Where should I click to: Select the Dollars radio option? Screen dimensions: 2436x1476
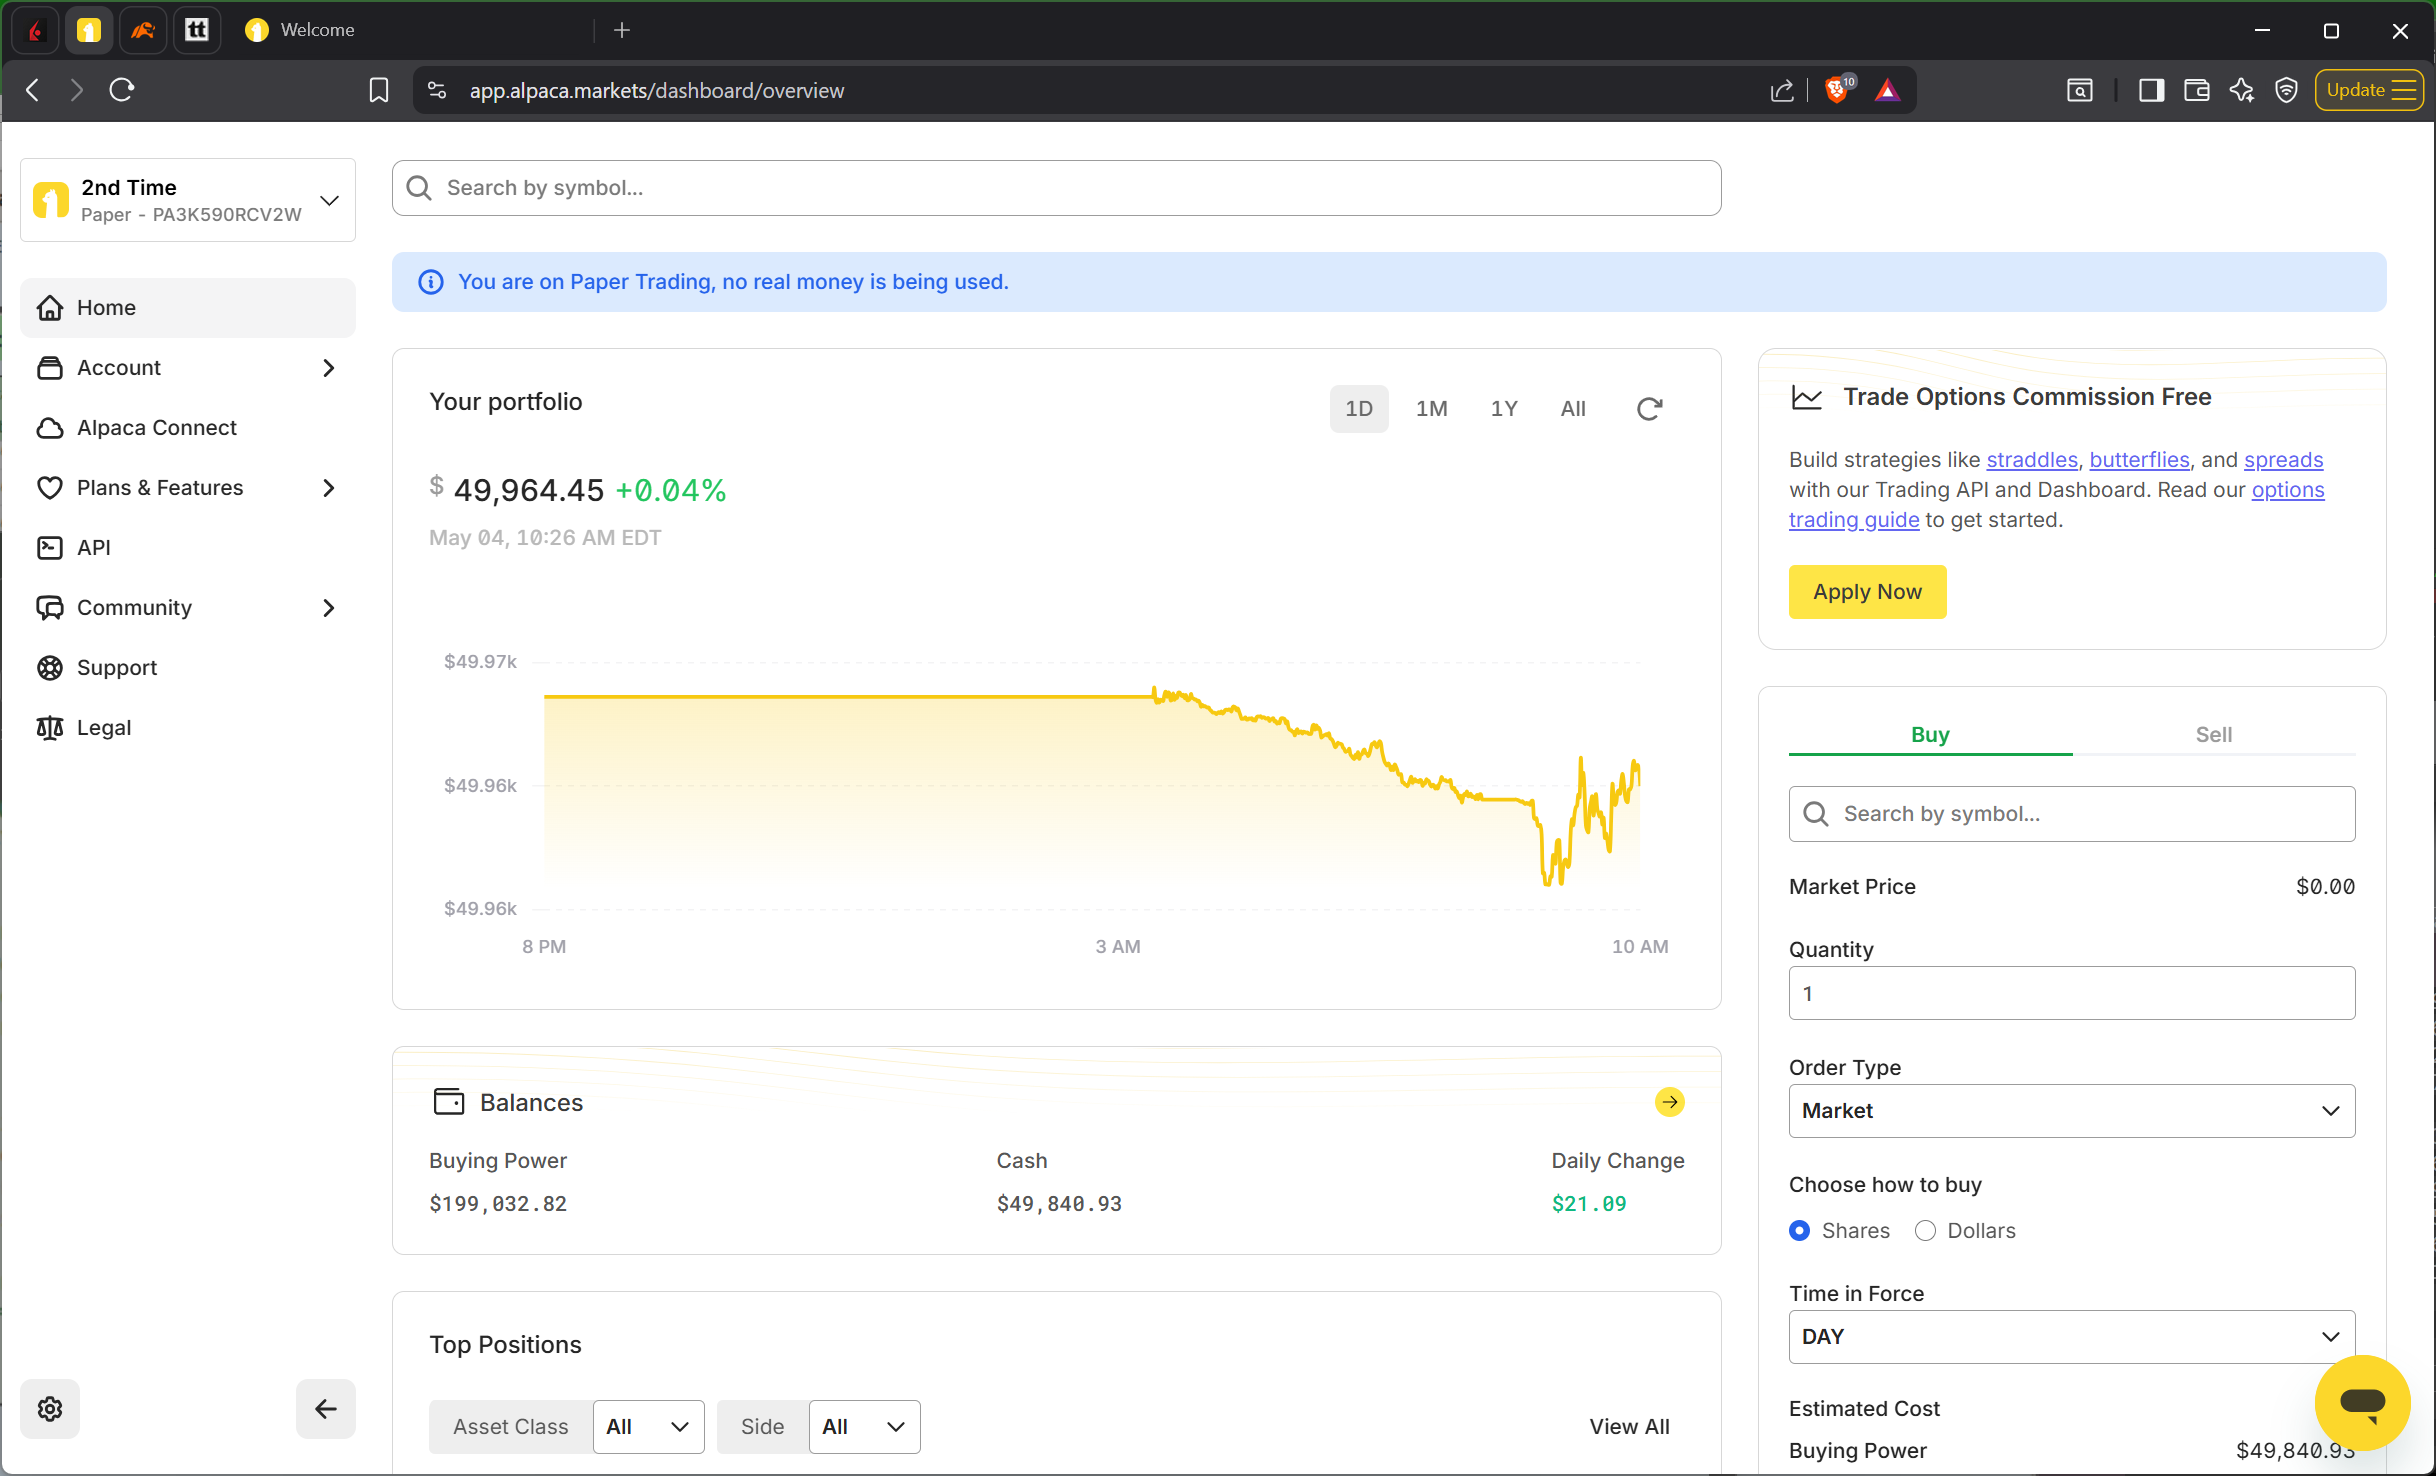[x=1925, y=1230]
